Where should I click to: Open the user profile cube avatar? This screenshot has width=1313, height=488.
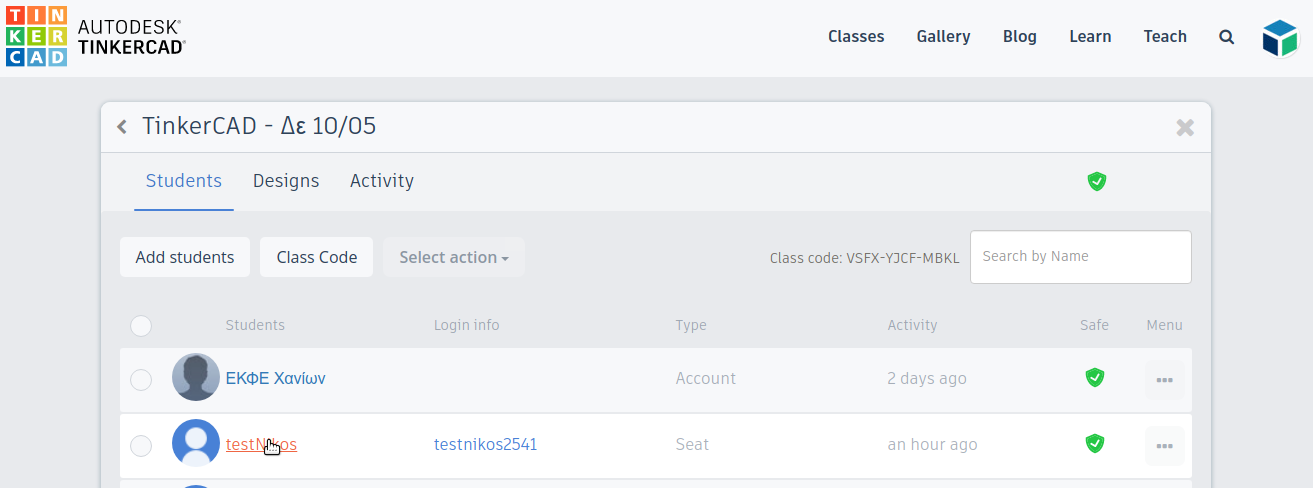click(1279, 38)
